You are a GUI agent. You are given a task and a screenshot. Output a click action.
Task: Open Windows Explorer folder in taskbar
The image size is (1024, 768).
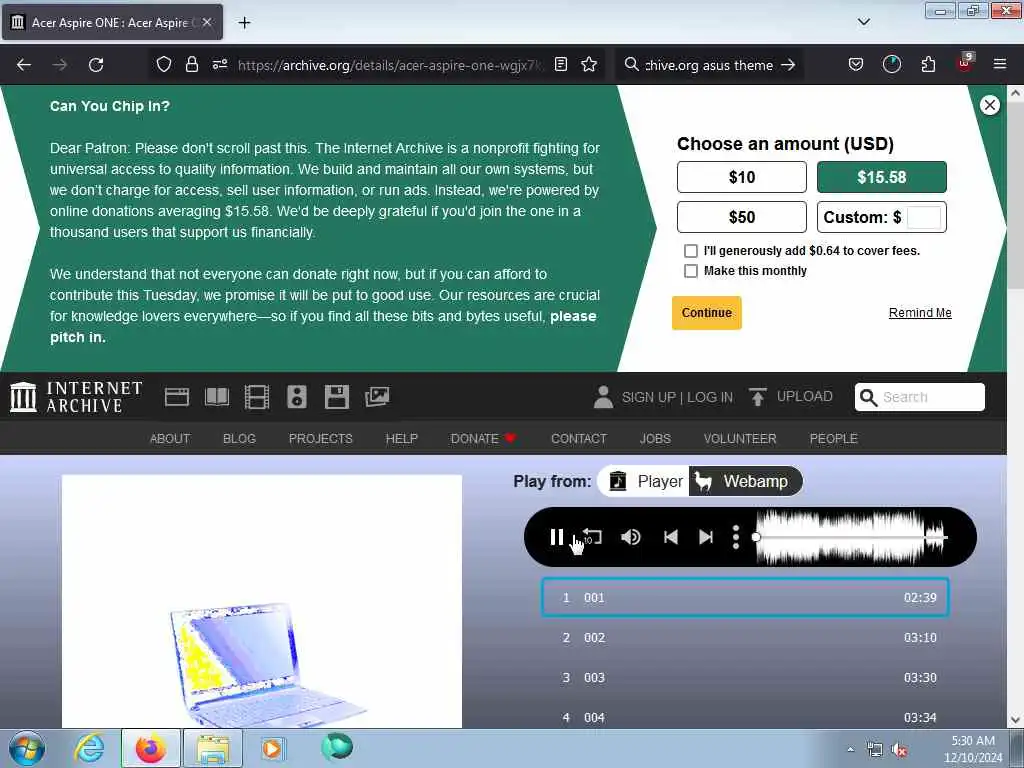213,748
